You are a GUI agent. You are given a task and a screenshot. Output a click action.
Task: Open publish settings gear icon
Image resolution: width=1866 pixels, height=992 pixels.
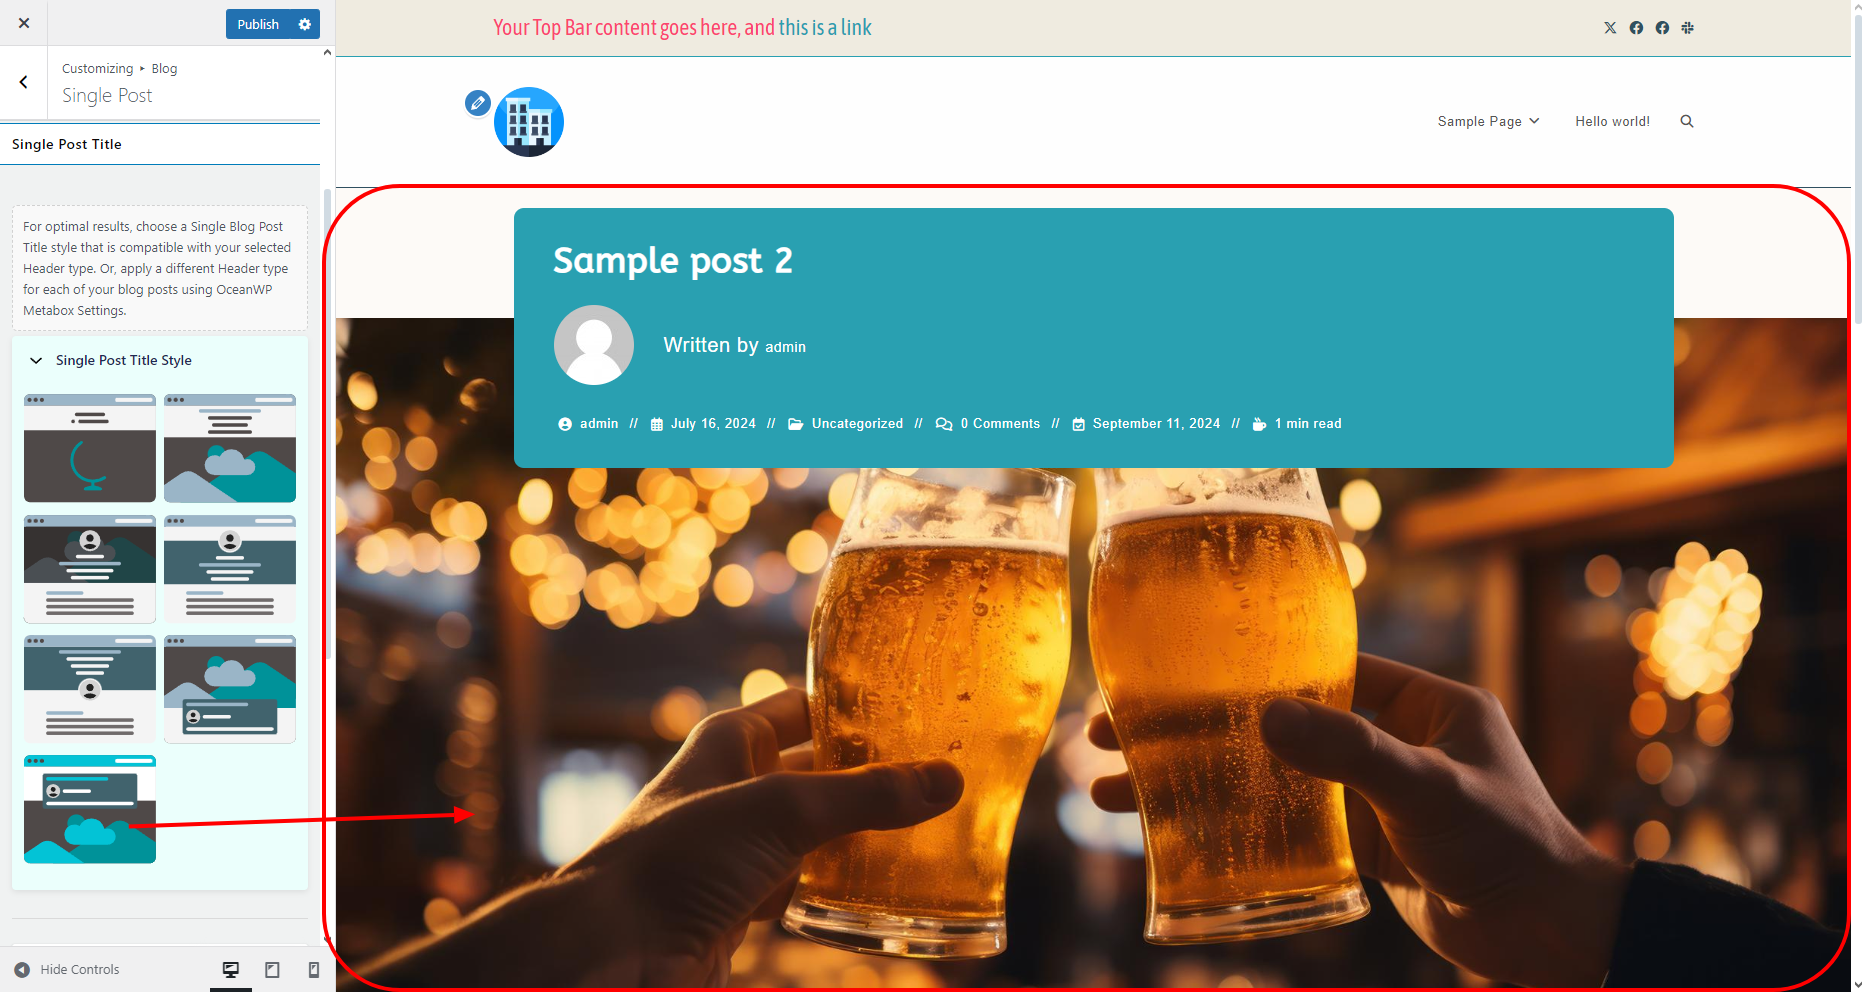pos(305,24)
